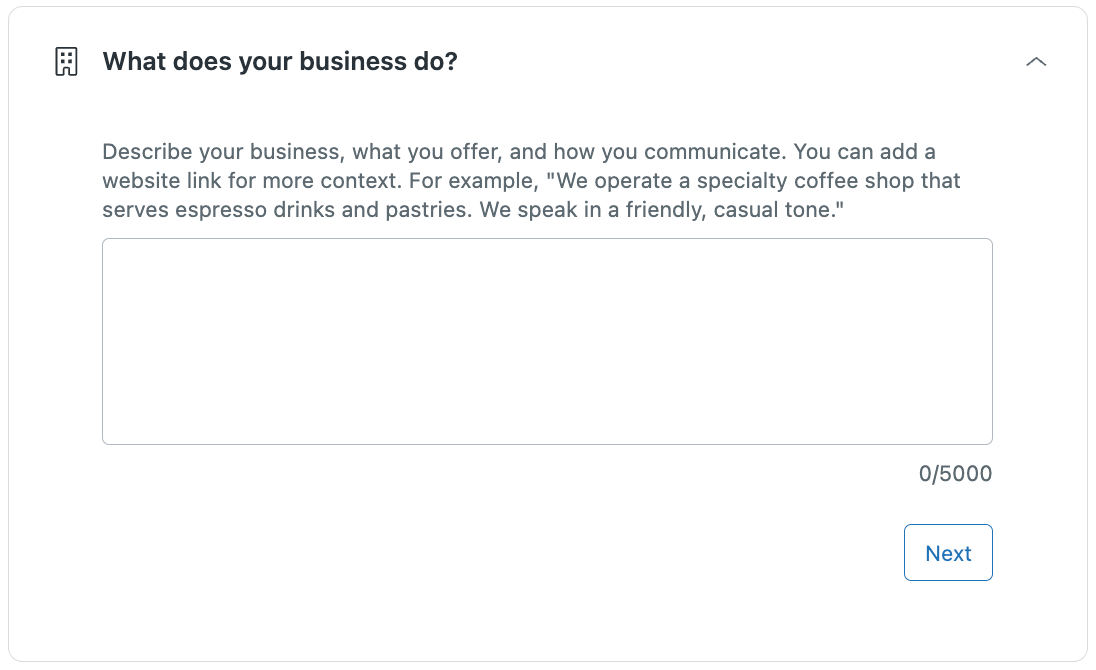Click the chevron arrow at the header's right
This screenshot has width=1096, height=670.
[x=1036, y=62]
